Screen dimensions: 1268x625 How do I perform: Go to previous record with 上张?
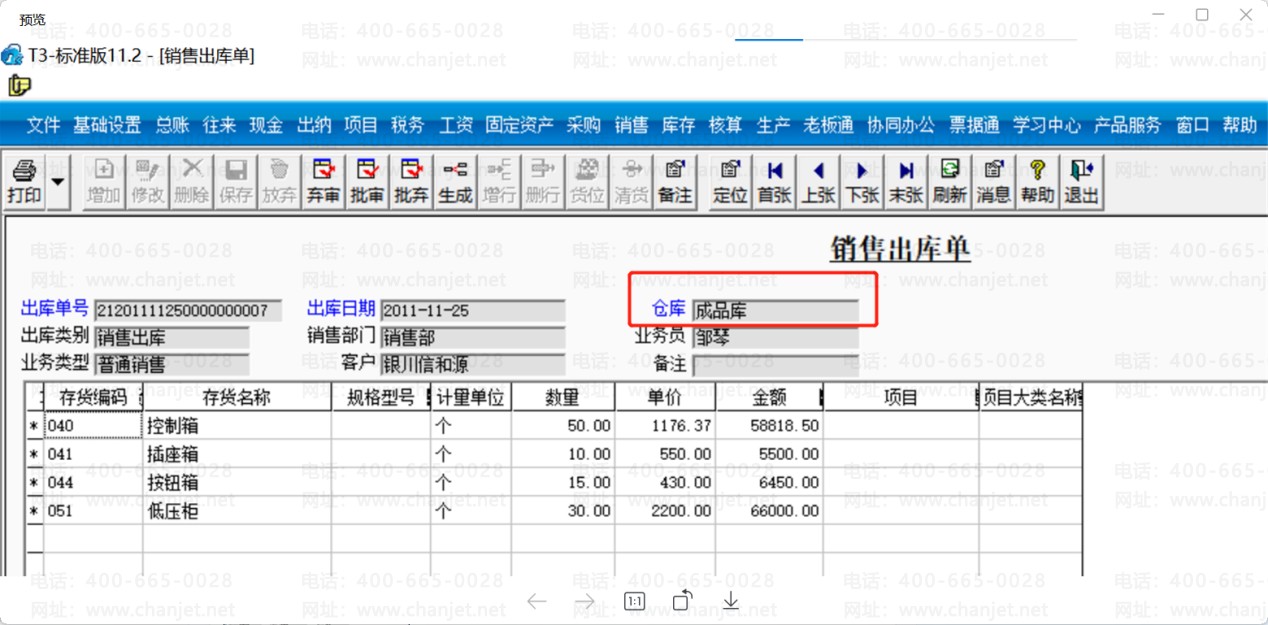point(818,182)
